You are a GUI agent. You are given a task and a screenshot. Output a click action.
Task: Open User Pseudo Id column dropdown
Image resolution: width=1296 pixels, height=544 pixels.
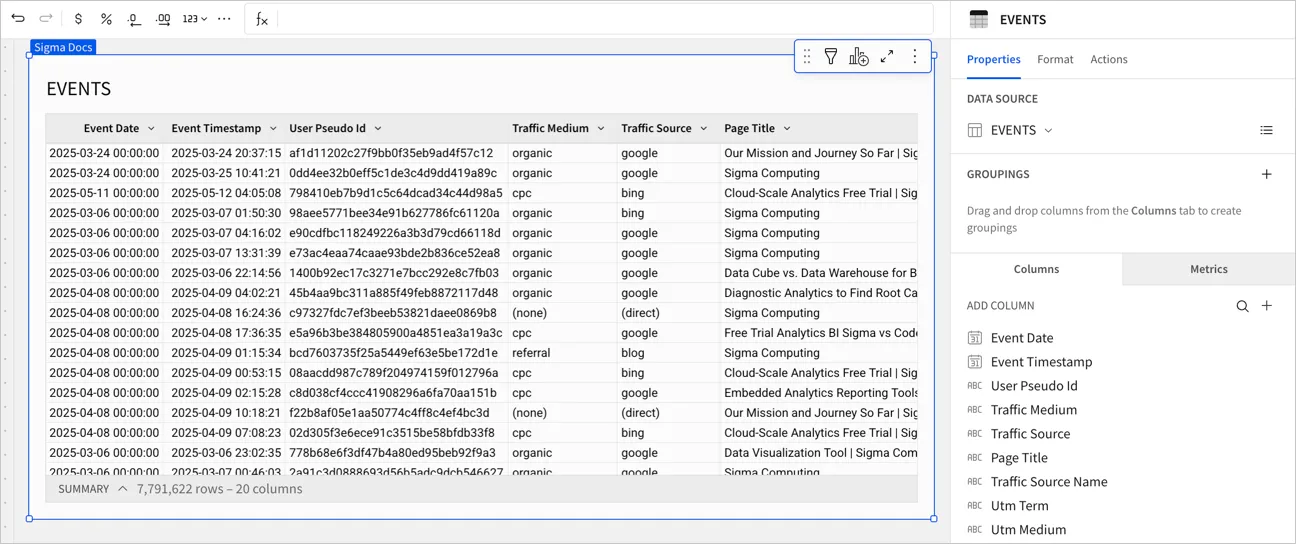click(x=378, y=129)
